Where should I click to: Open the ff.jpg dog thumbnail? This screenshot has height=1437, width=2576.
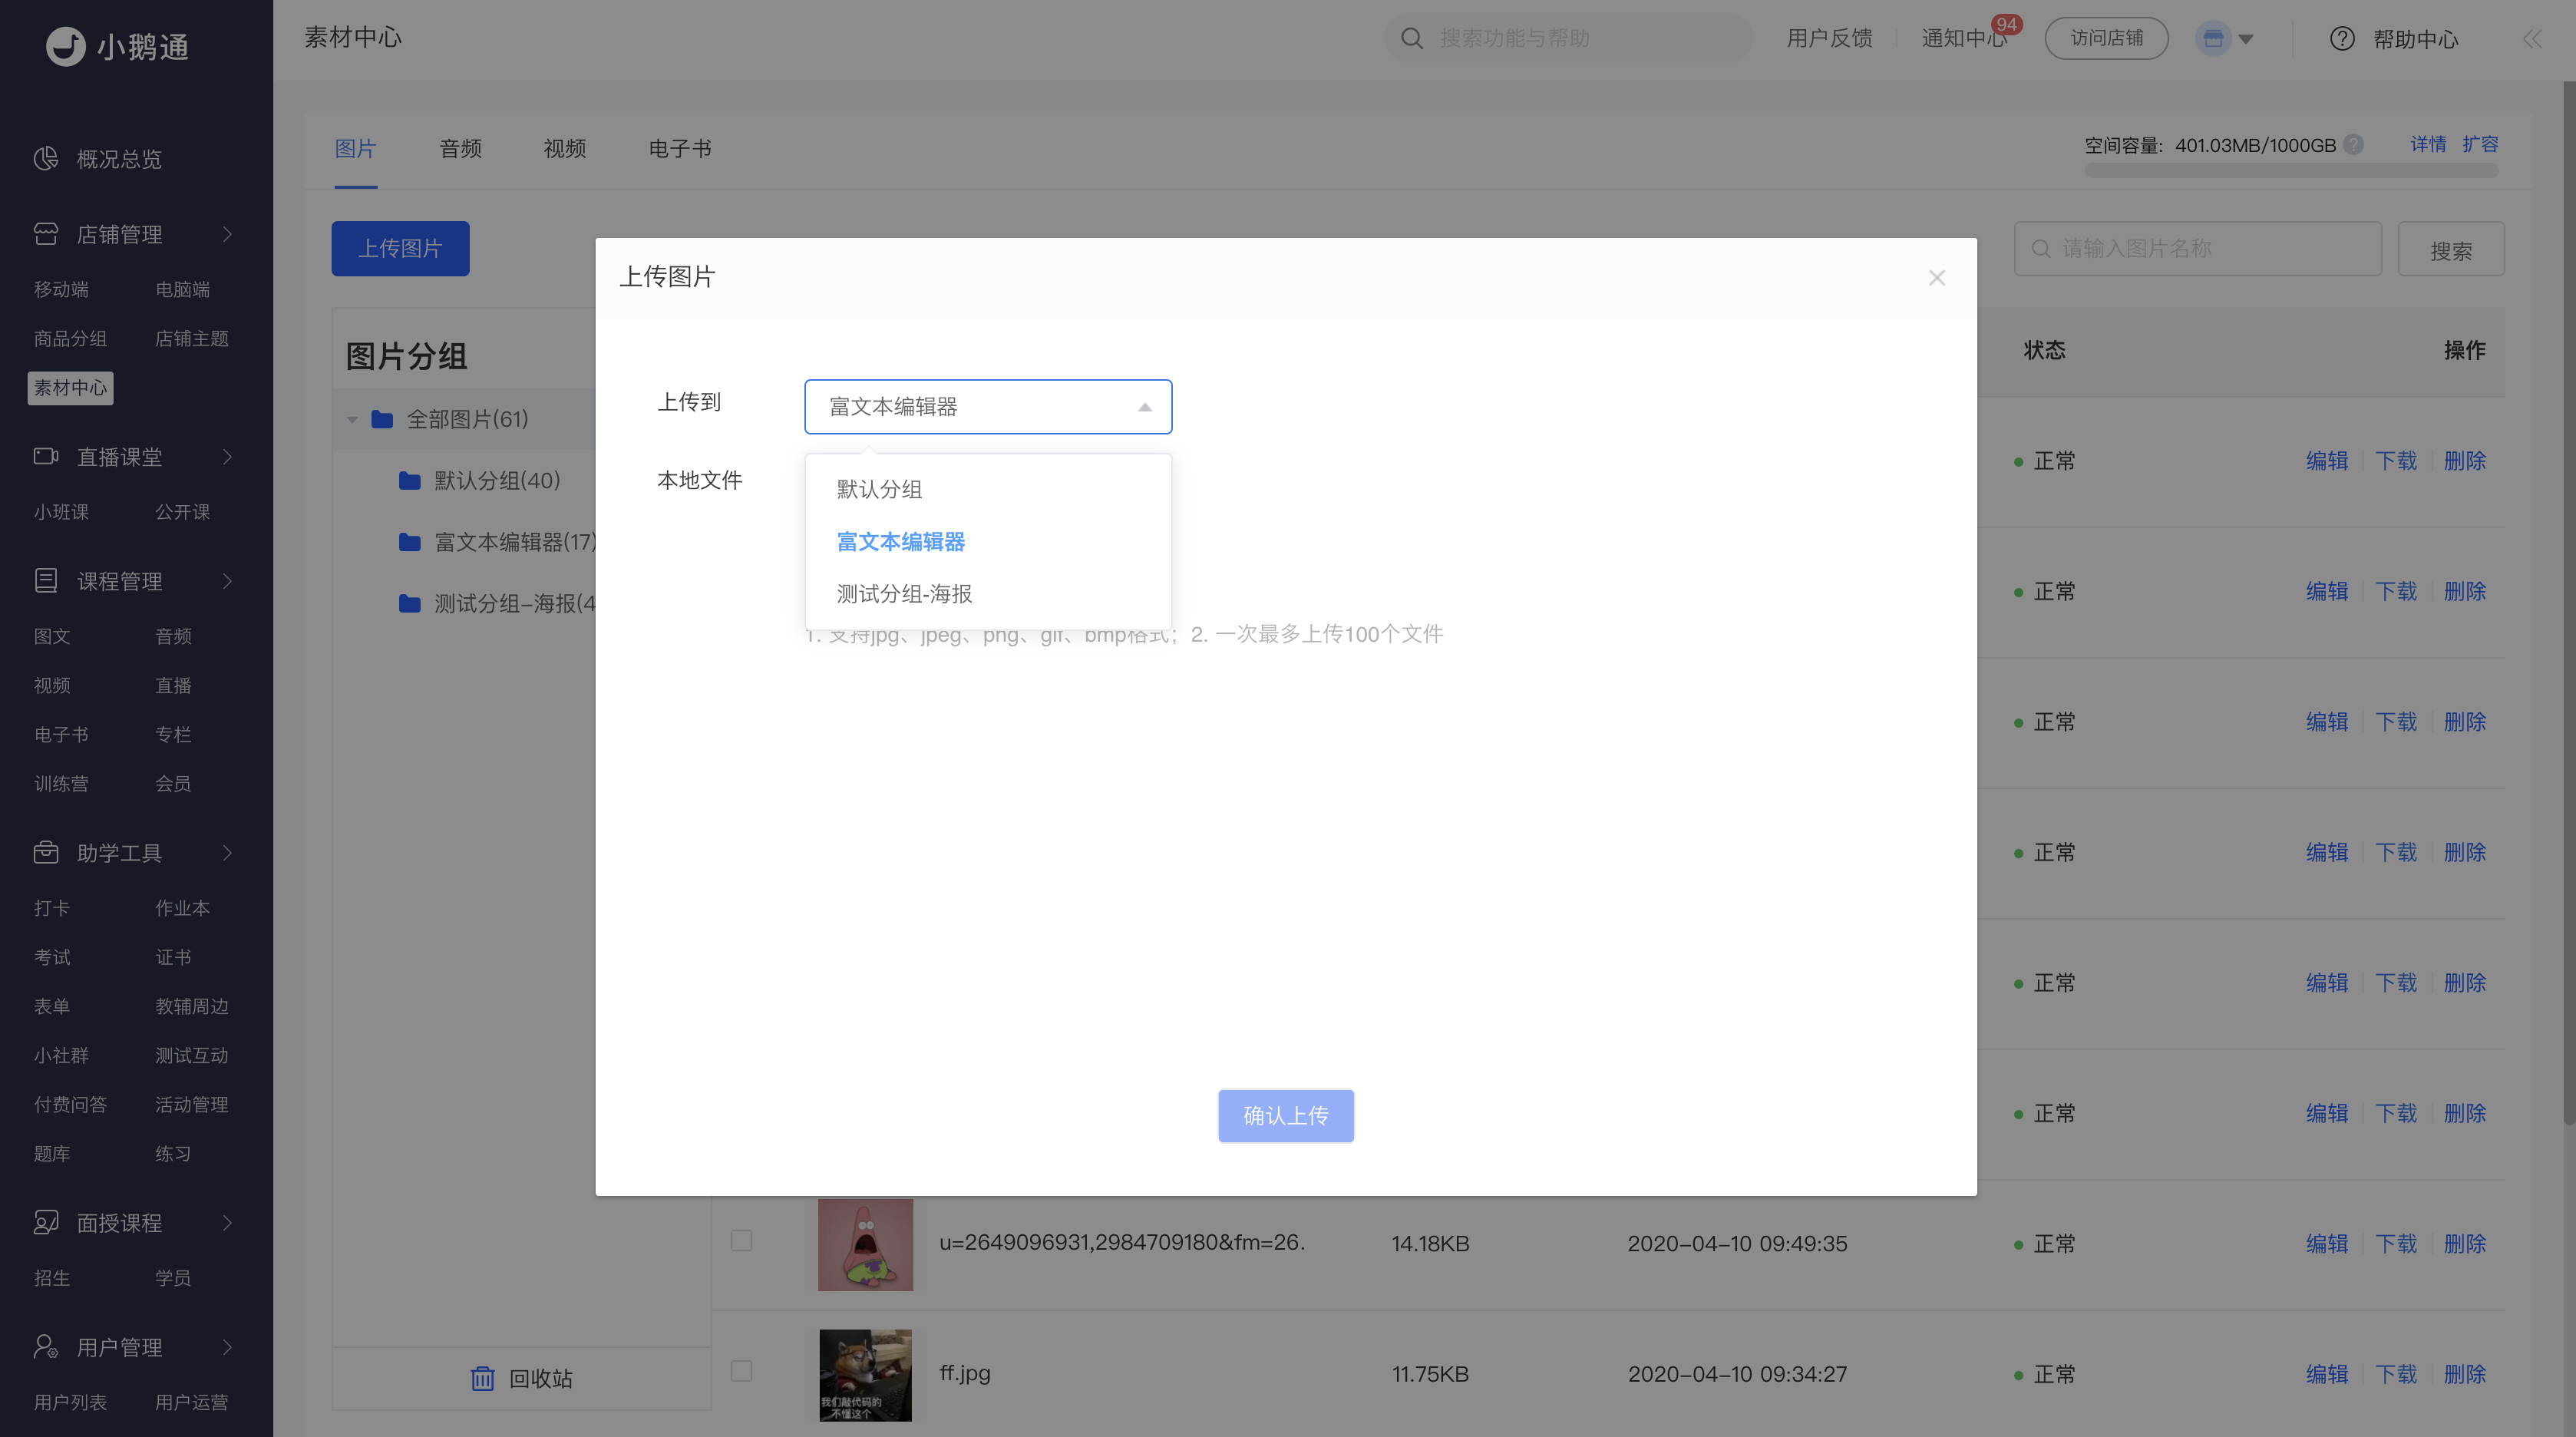pyautogui.click(x=866, y=1375)
